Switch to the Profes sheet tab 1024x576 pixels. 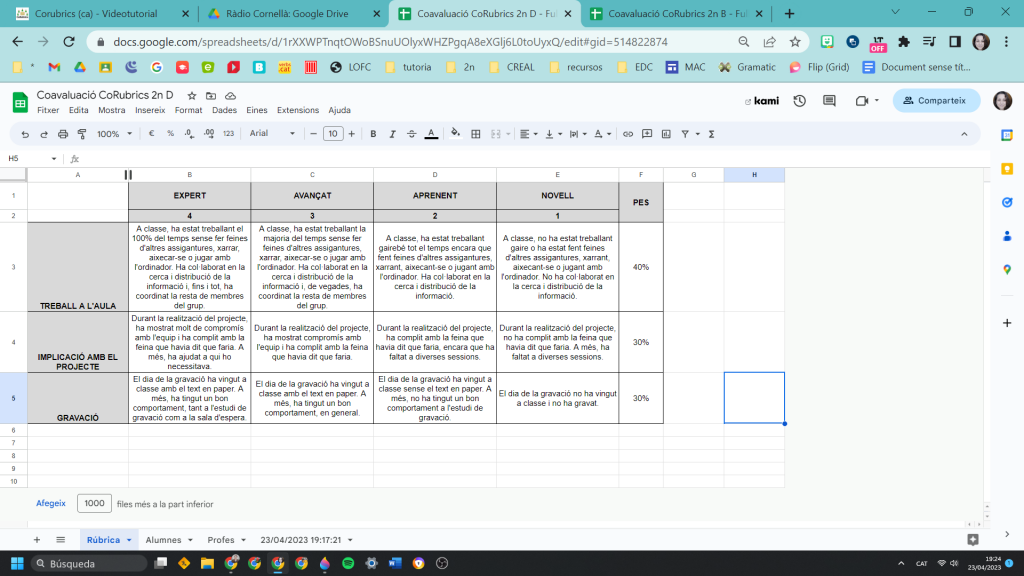point(220,540)
